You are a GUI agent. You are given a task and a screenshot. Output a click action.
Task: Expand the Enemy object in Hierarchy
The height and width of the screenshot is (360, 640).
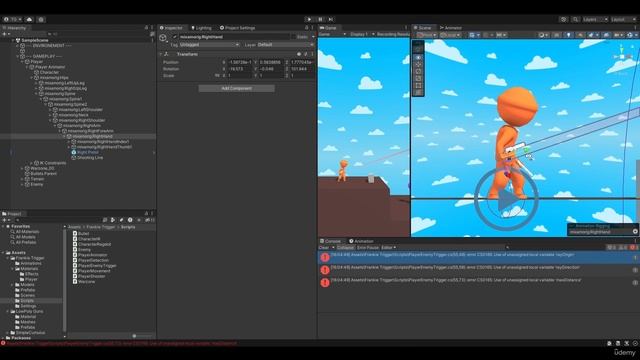click(22, 184)
